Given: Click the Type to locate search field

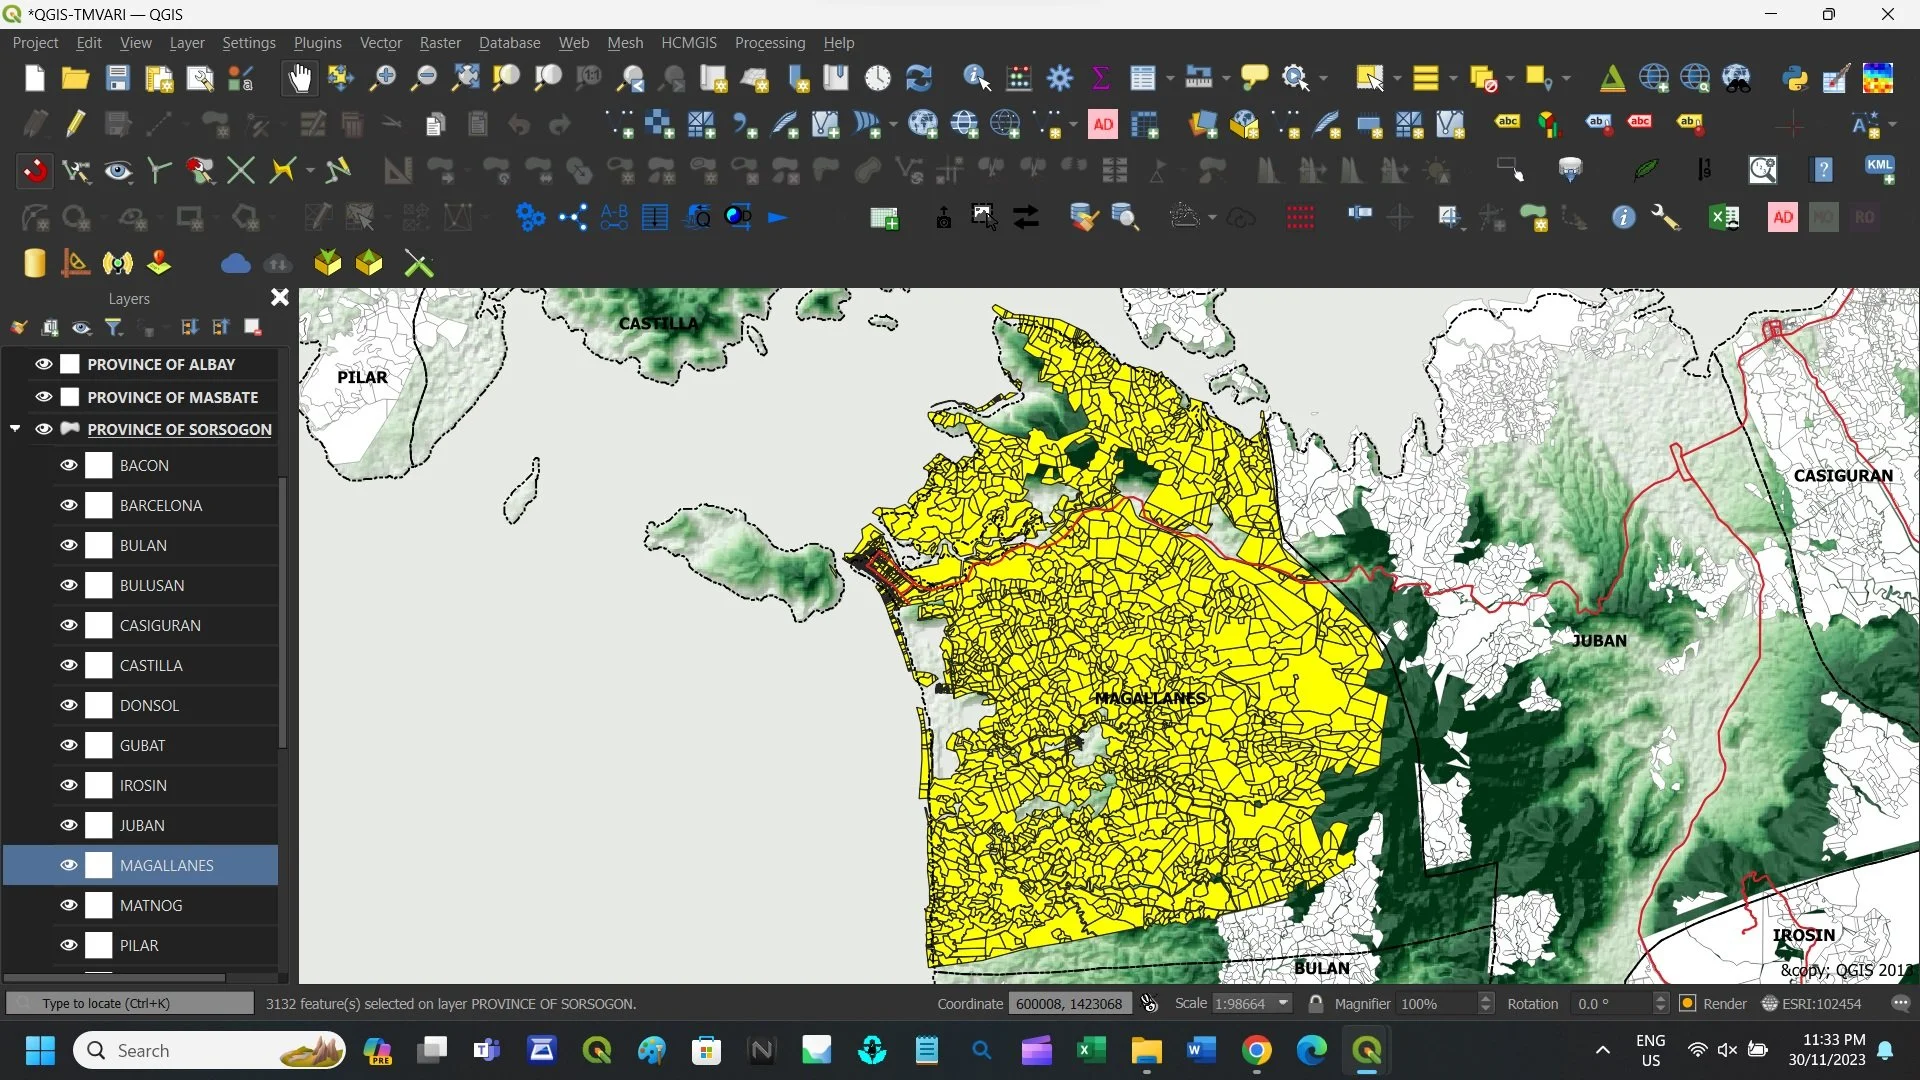Looking at the screenshot, I should pos(130,1003).
